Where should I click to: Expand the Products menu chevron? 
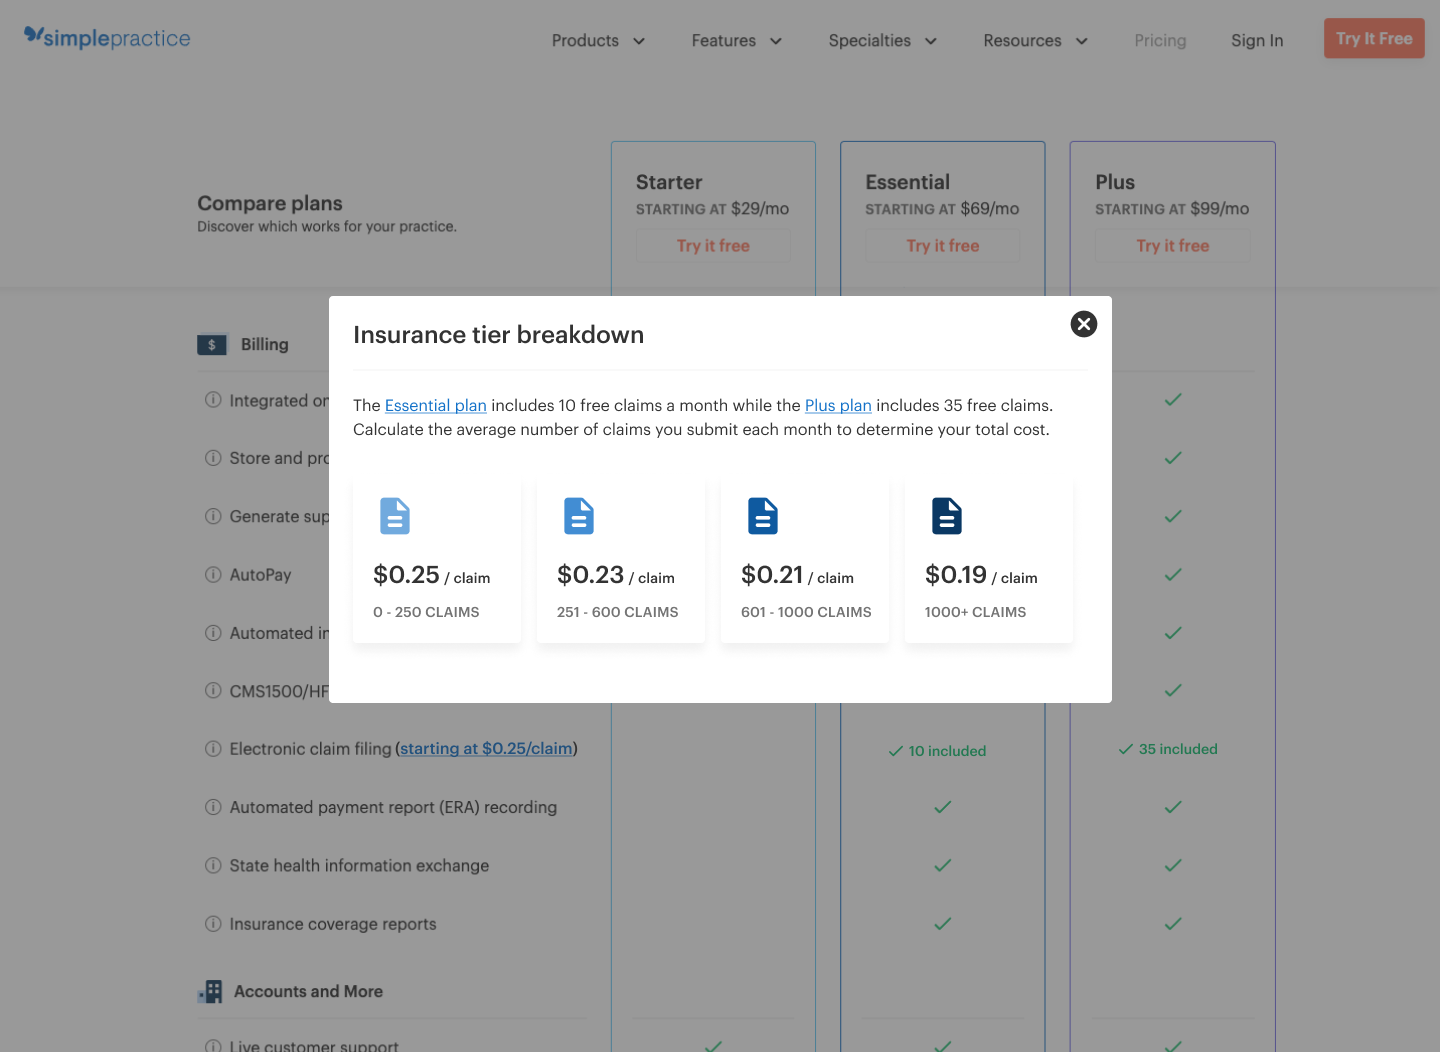click(x=639, y=41)
